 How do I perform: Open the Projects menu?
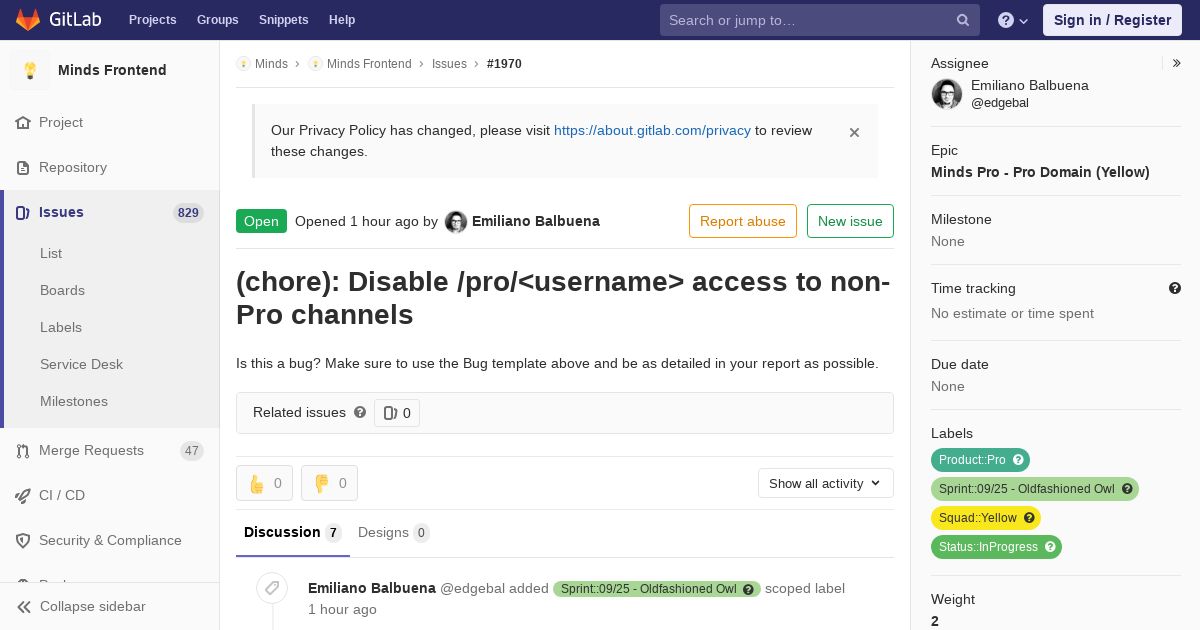coord(152,20)
